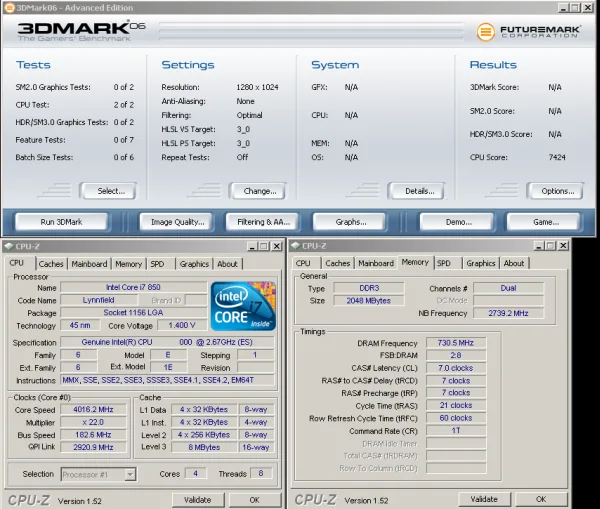This screenshot has width=600, height=509.
Task: Click the Core Voltage 1.400 V value
Action: 182,325
